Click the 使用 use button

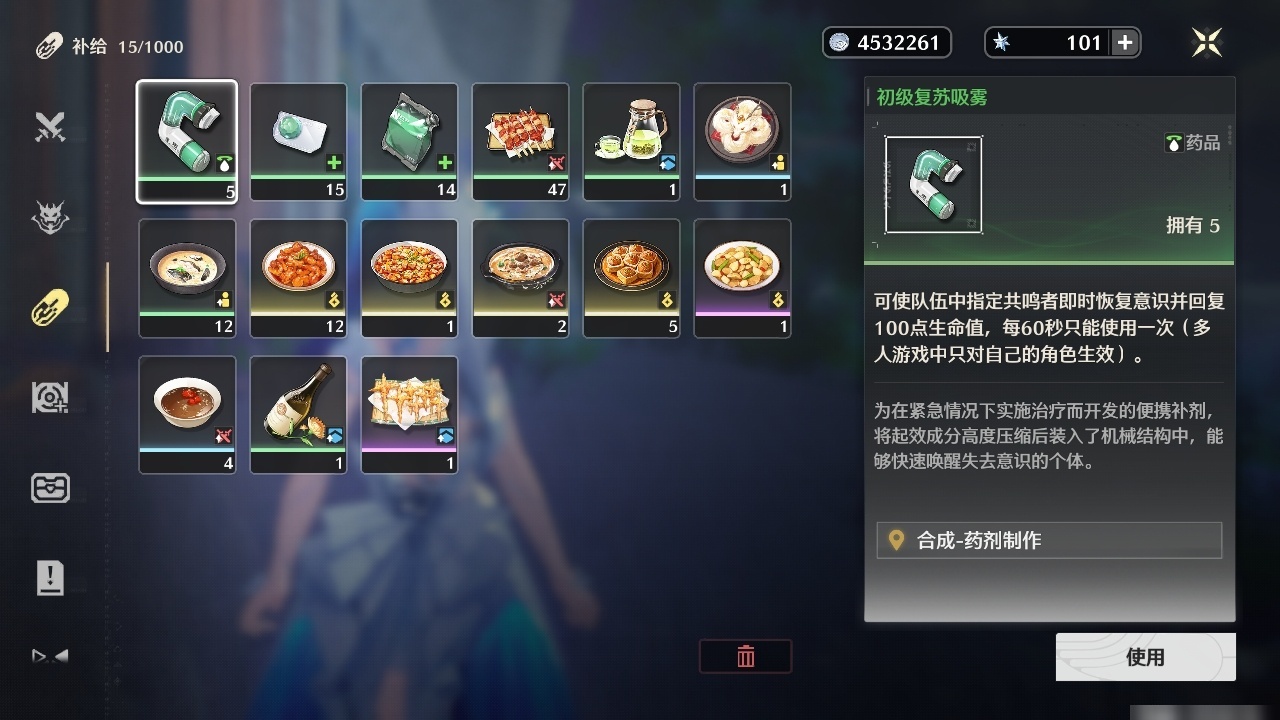coord(1145,657)
